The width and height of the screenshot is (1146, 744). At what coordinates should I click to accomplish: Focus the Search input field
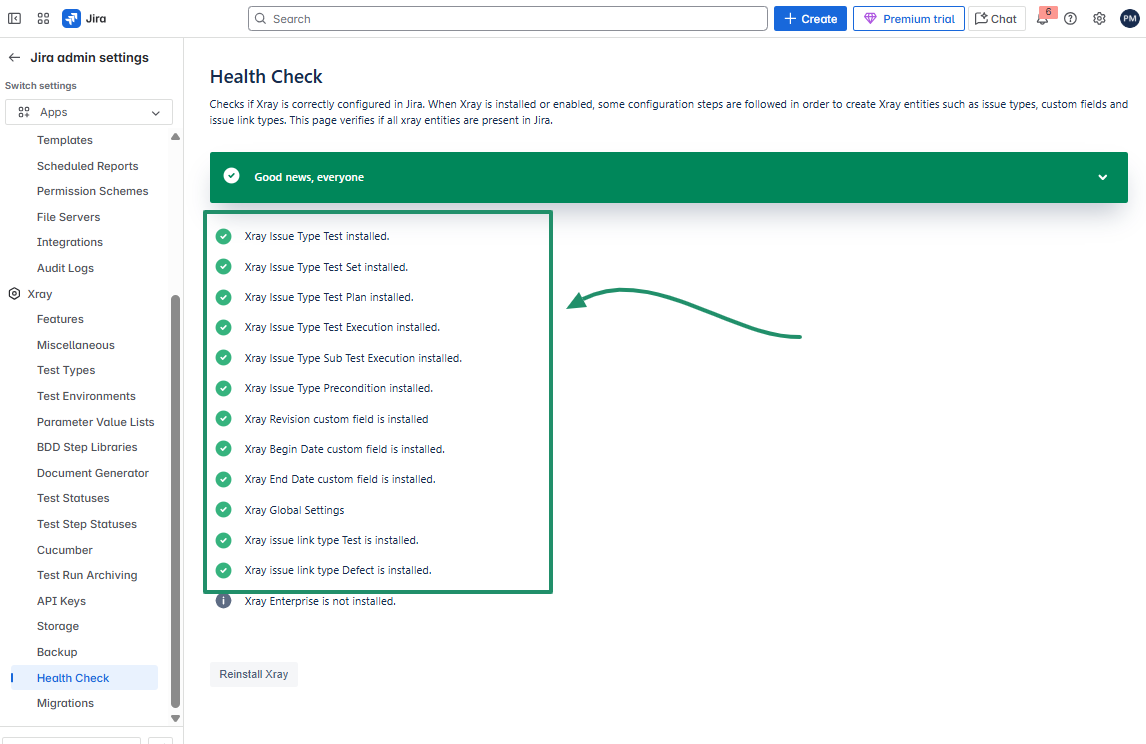tap(508, 19)
